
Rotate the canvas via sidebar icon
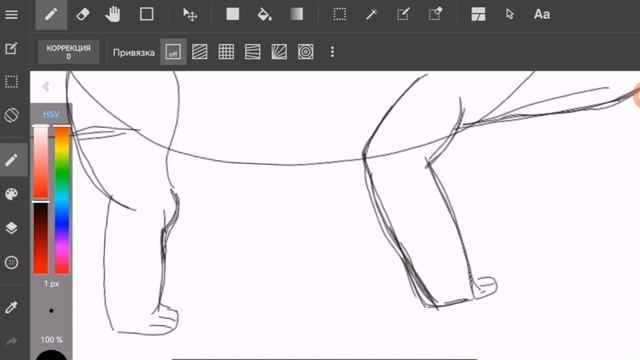pos(11,115)
